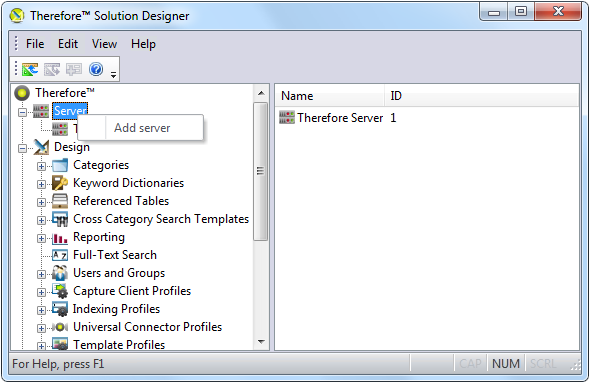Click the Universal Connector Profiles icon

60,327
